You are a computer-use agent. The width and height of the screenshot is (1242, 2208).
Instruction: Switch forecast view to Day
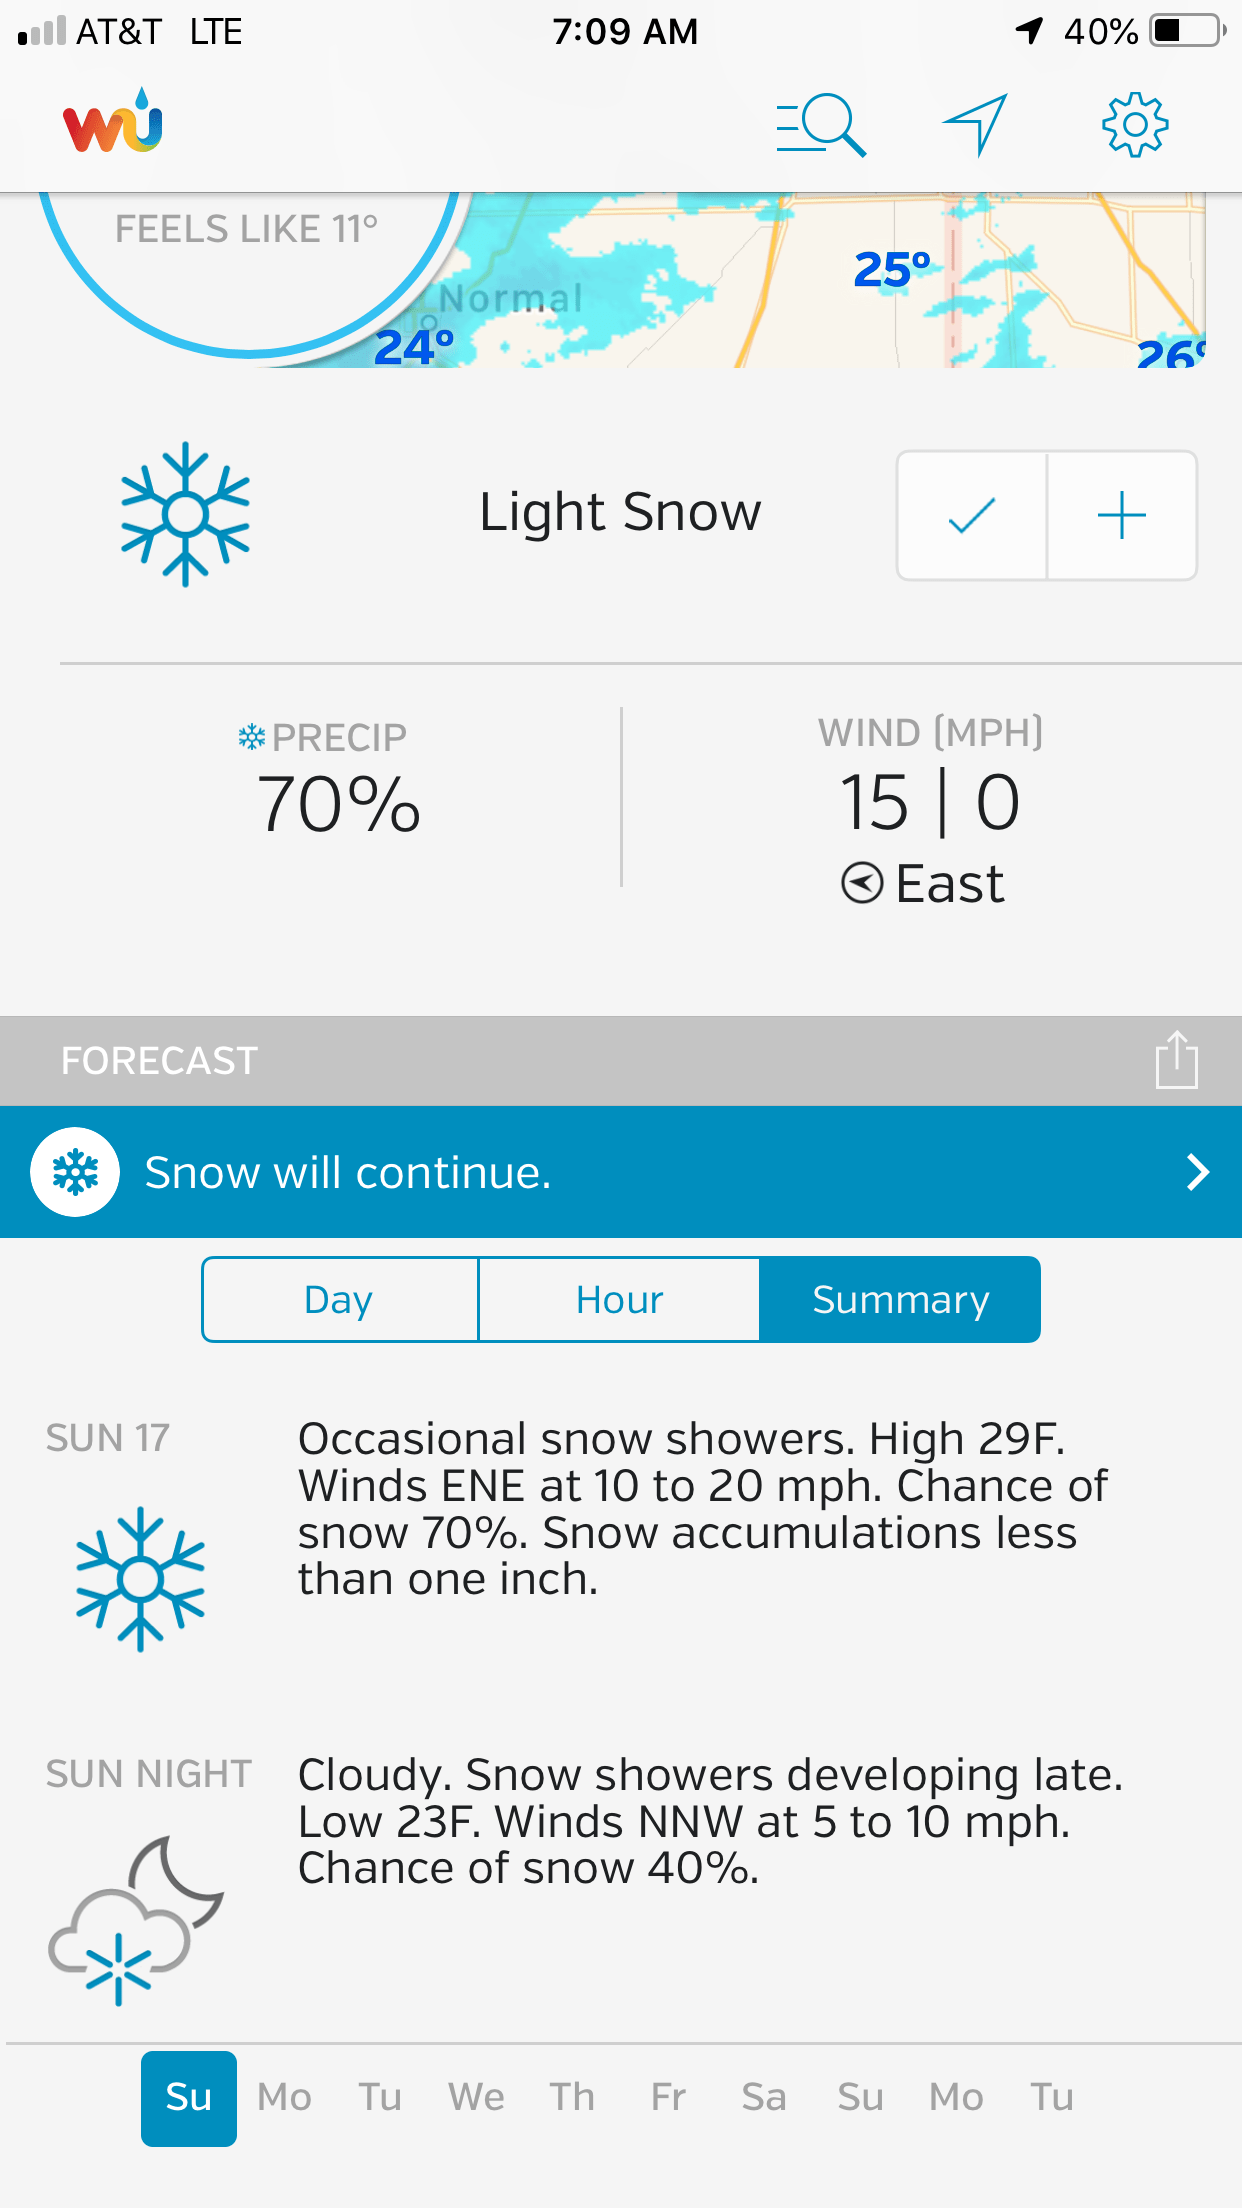pyautogui.click(x=340, y=1300)
